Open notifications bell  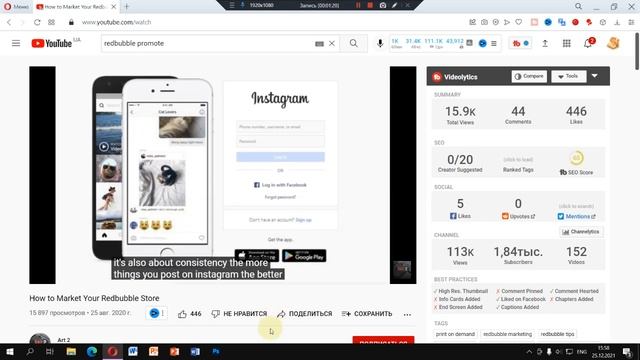[x=588, y=43]
